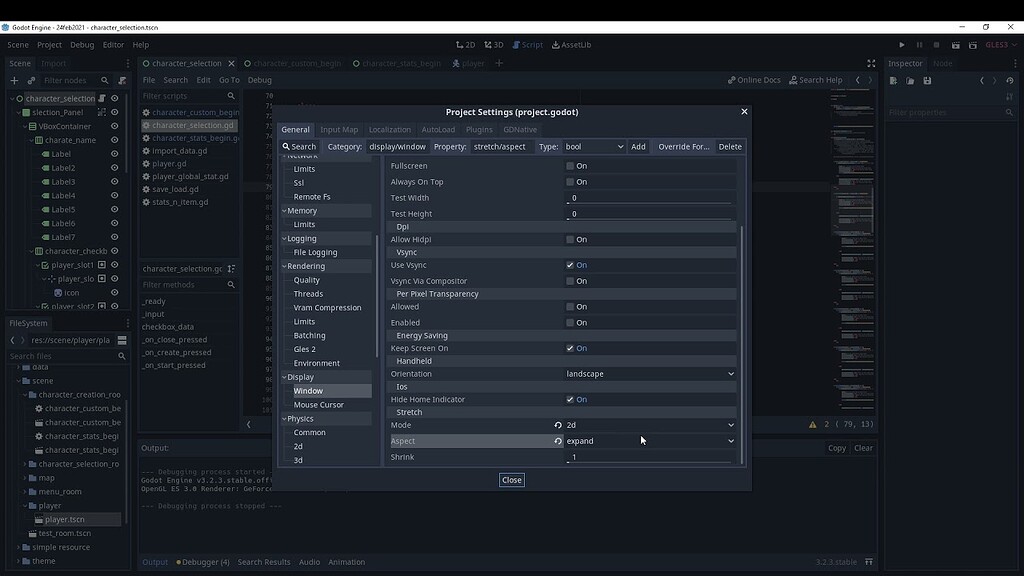Select the character_selection.gd script
Screen dimensions: 1024x576
[191, 124]
